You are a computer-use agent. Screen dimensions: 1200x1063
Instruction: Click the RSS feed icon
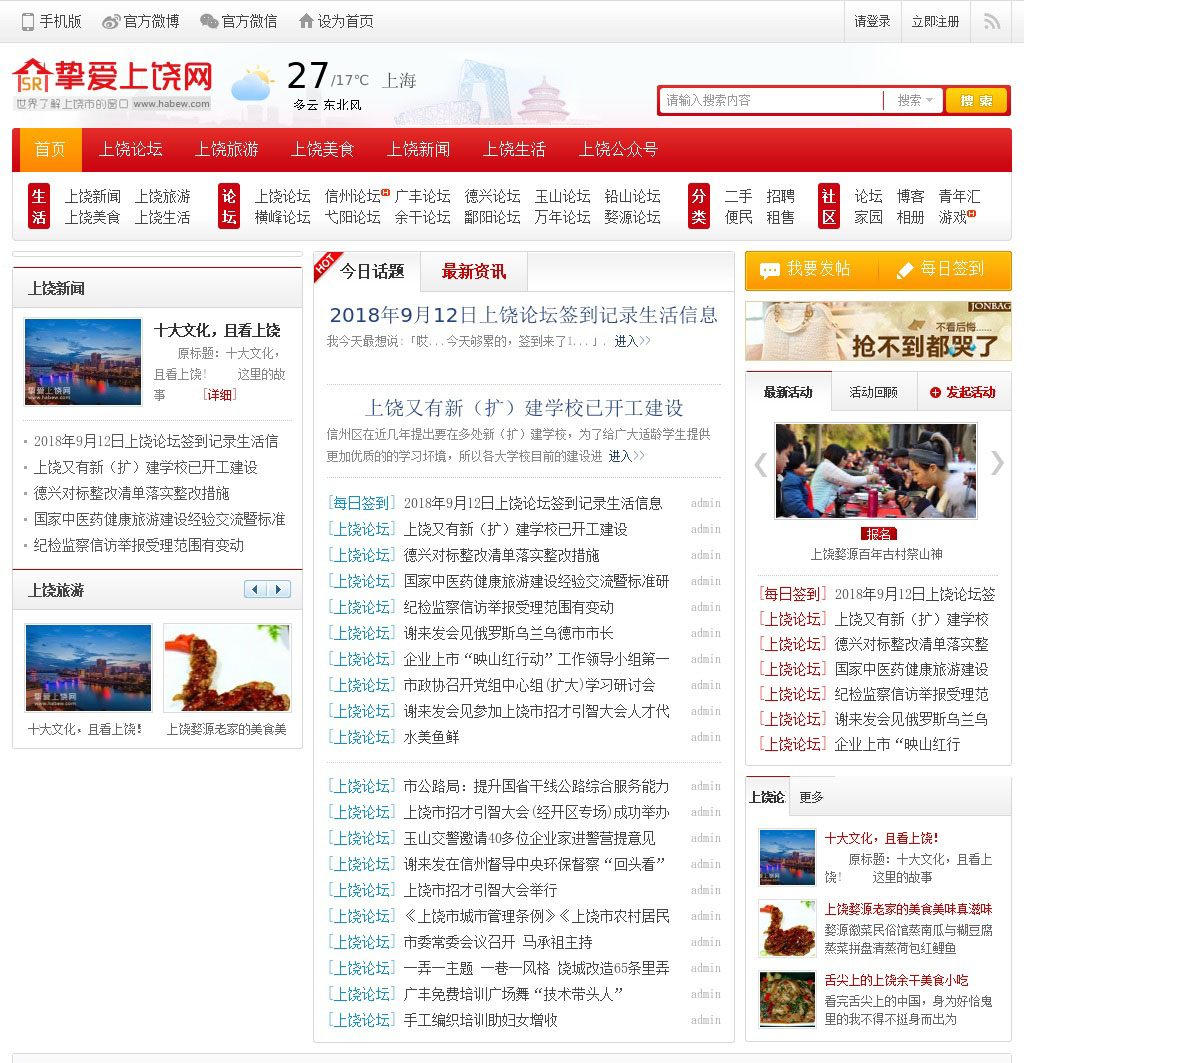991,21
